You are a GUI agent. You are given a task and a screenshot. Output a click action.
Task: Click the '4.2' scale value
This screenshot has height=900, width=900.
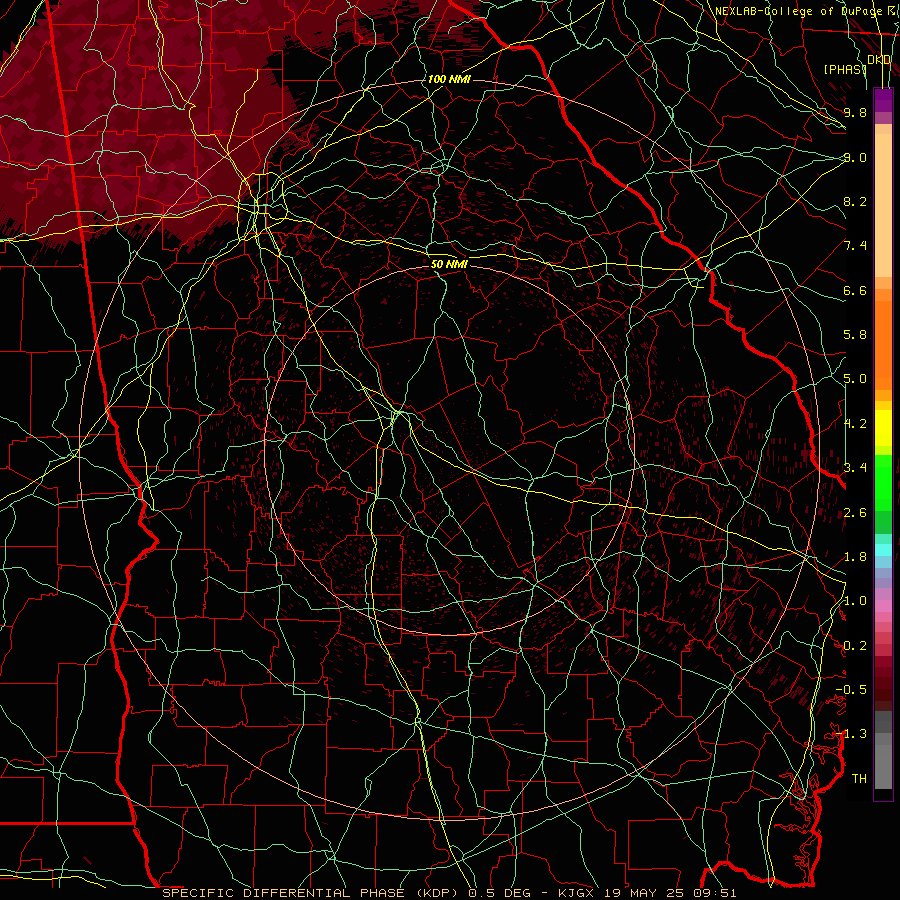pos(855,424)
